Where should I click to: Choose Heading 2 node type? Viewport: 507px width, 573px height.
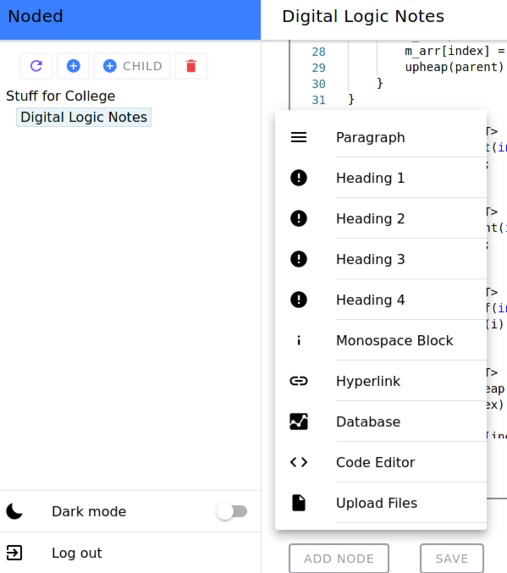[381, 219]
